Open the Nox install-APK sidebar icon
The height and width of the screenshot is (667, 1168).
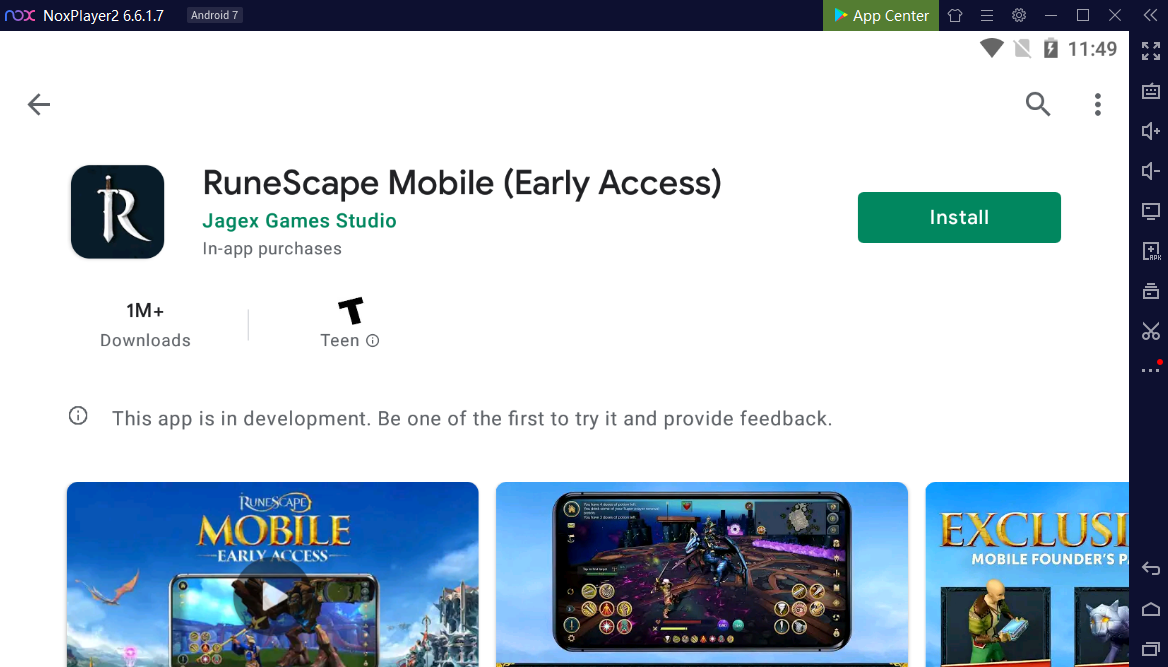(1151, 251)
